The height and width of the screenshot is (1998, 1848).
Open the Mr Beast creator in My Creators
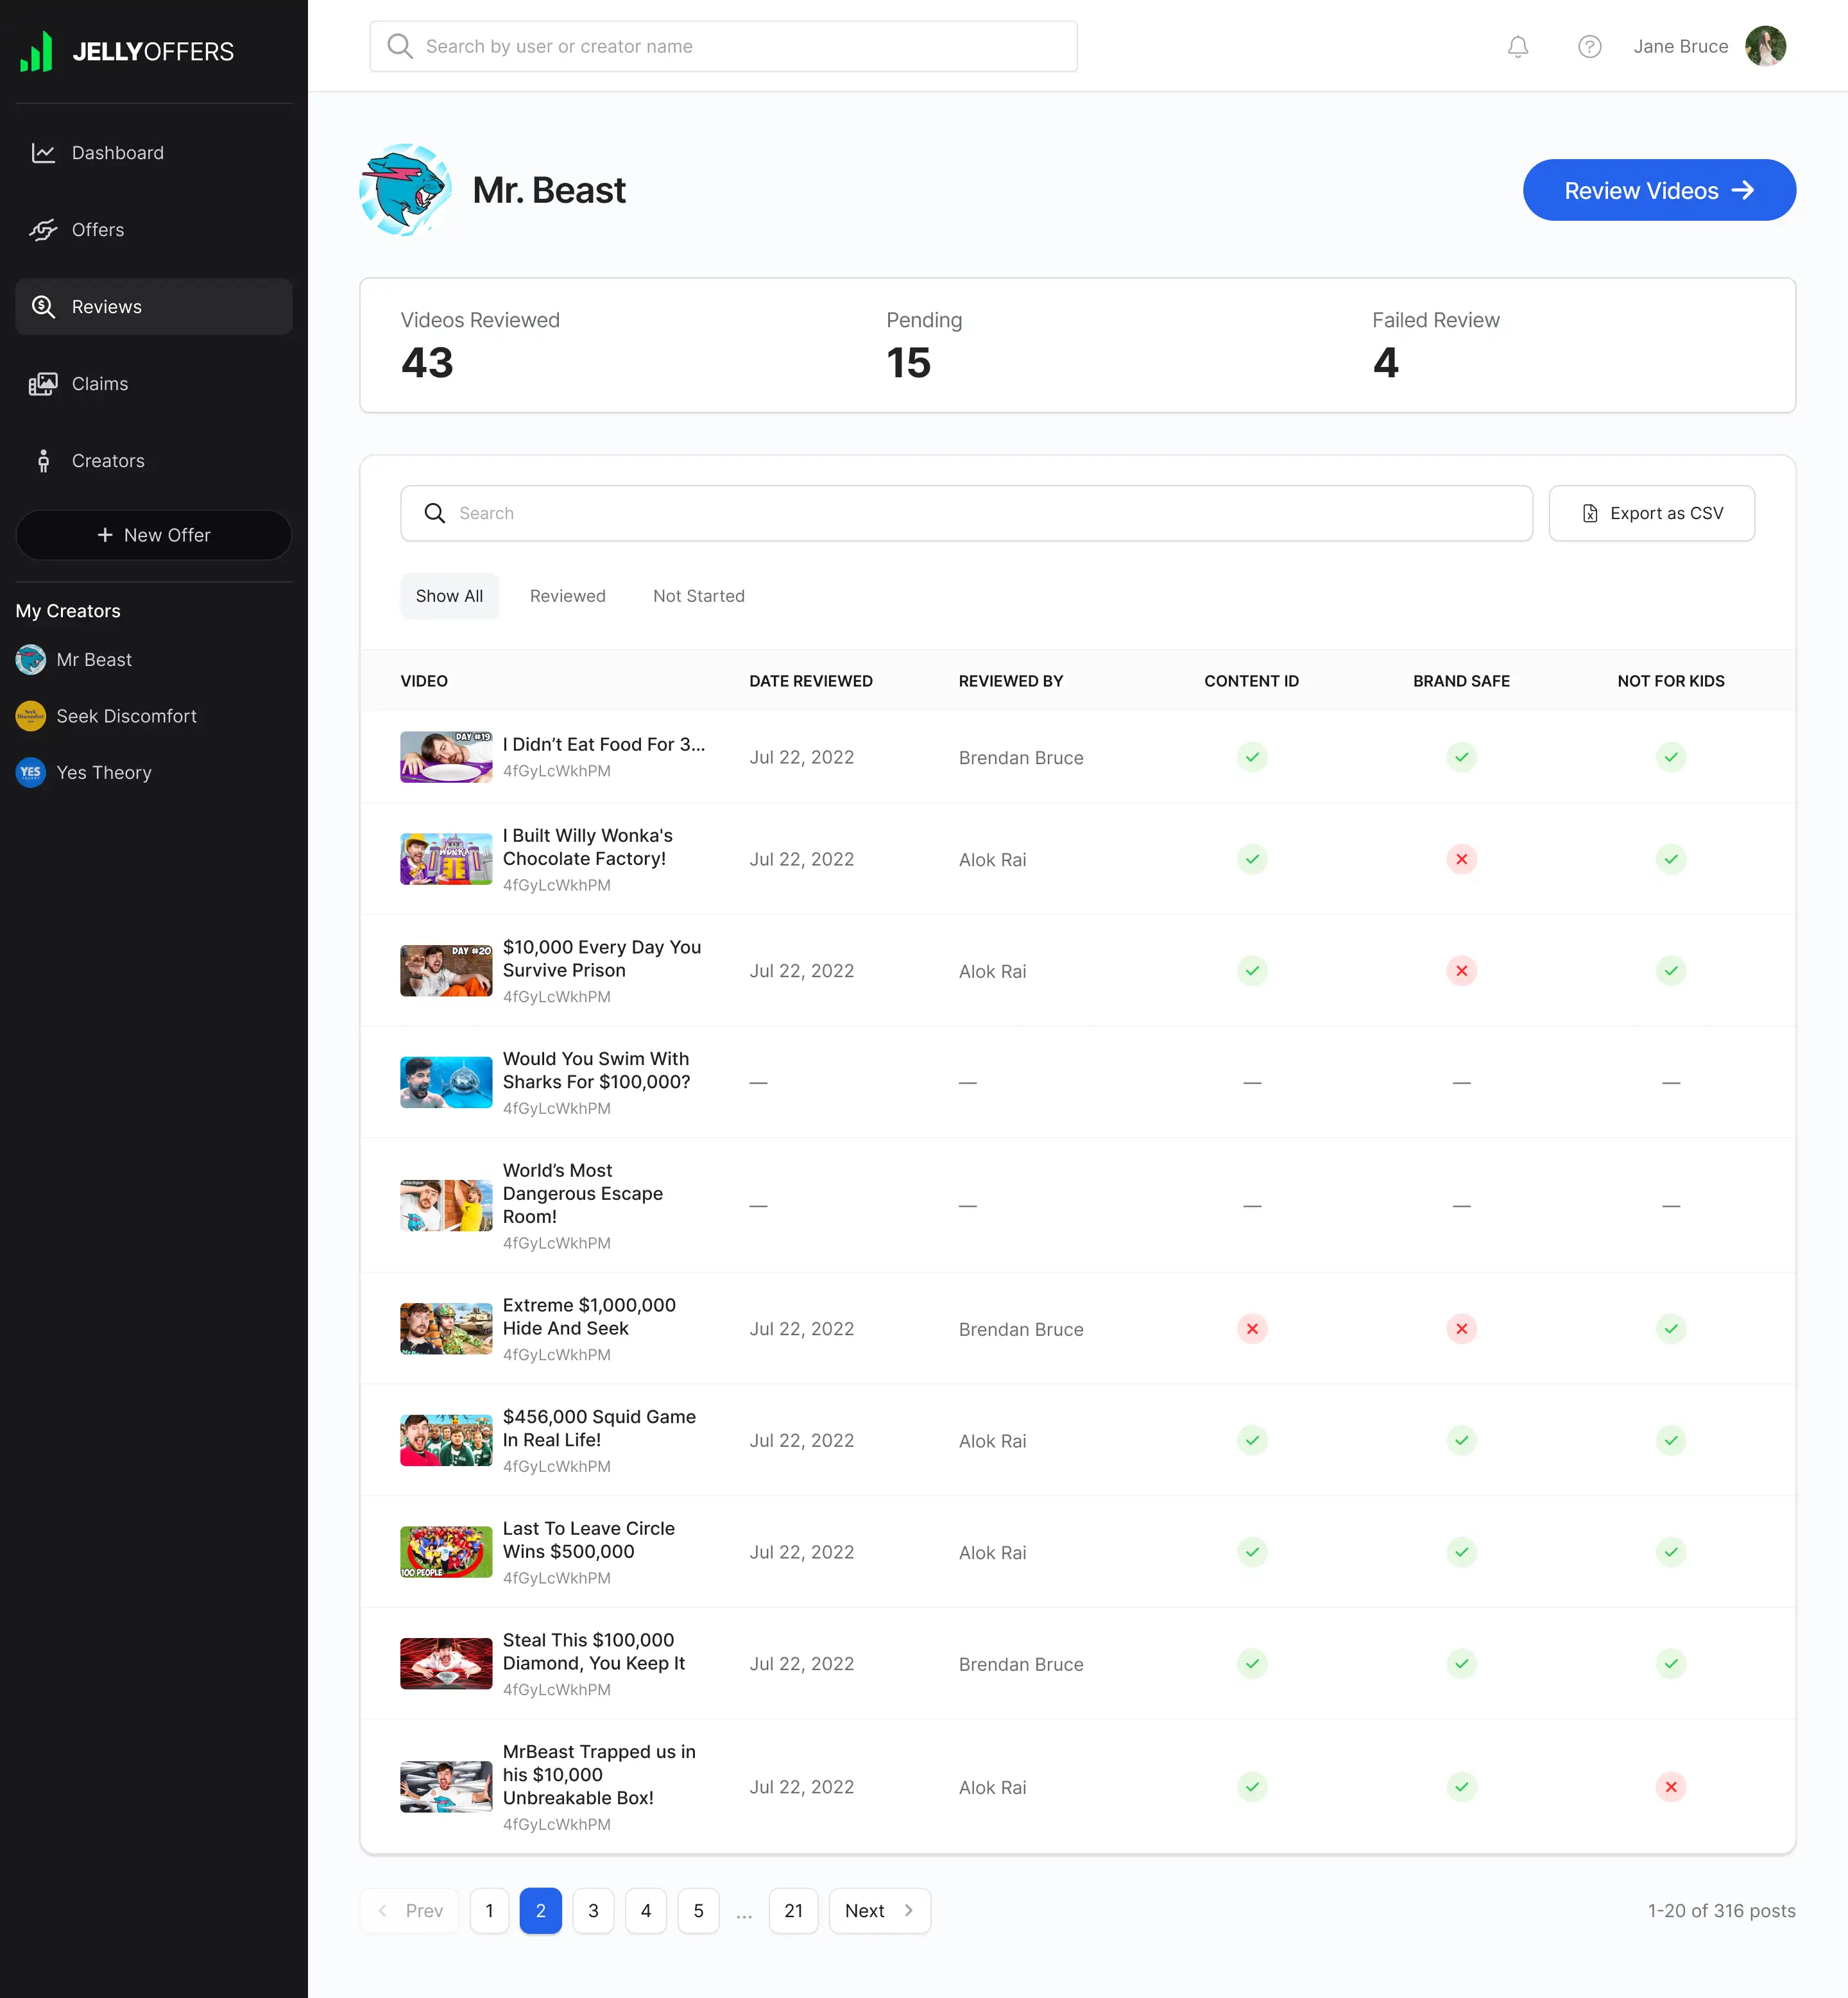point(74,660)
